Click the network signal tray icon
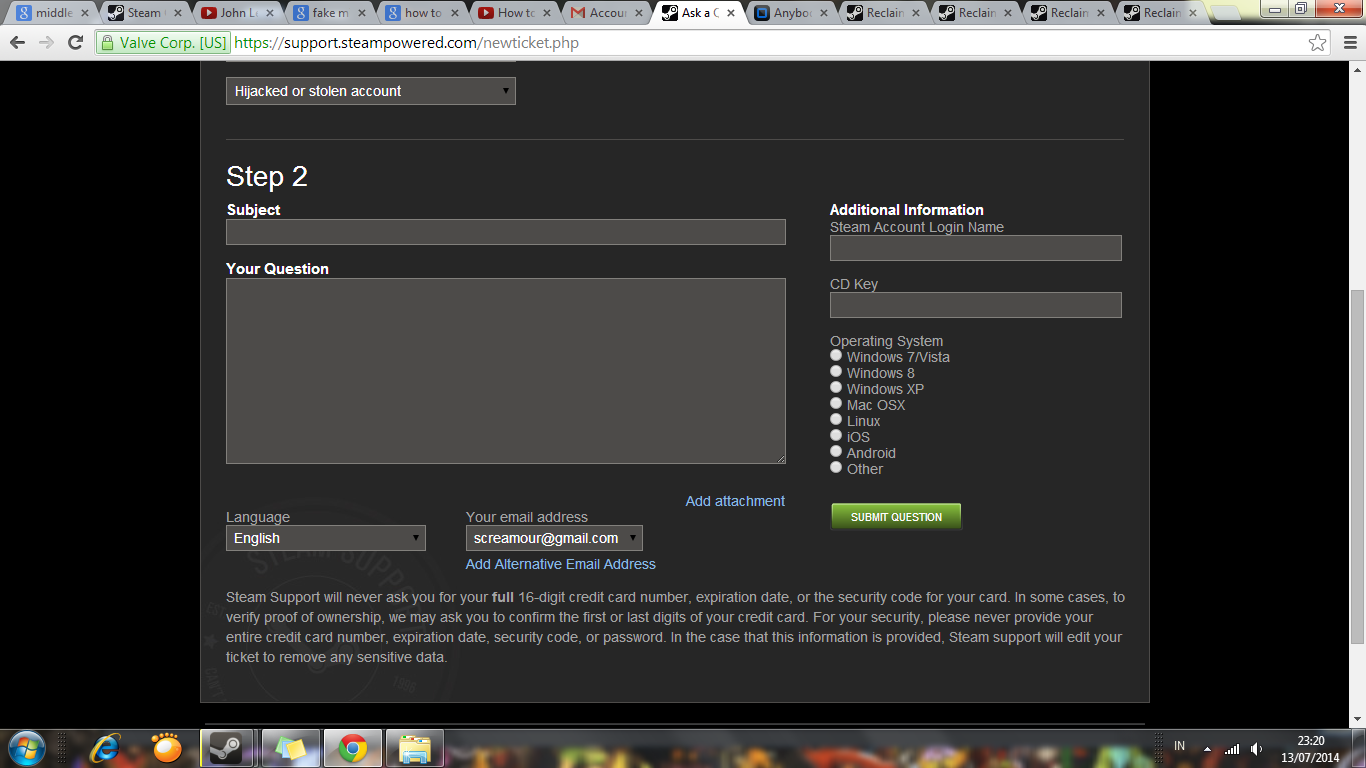Image resolution: width=1366 pixels, height=768 pixels. tap(1232, 748)
